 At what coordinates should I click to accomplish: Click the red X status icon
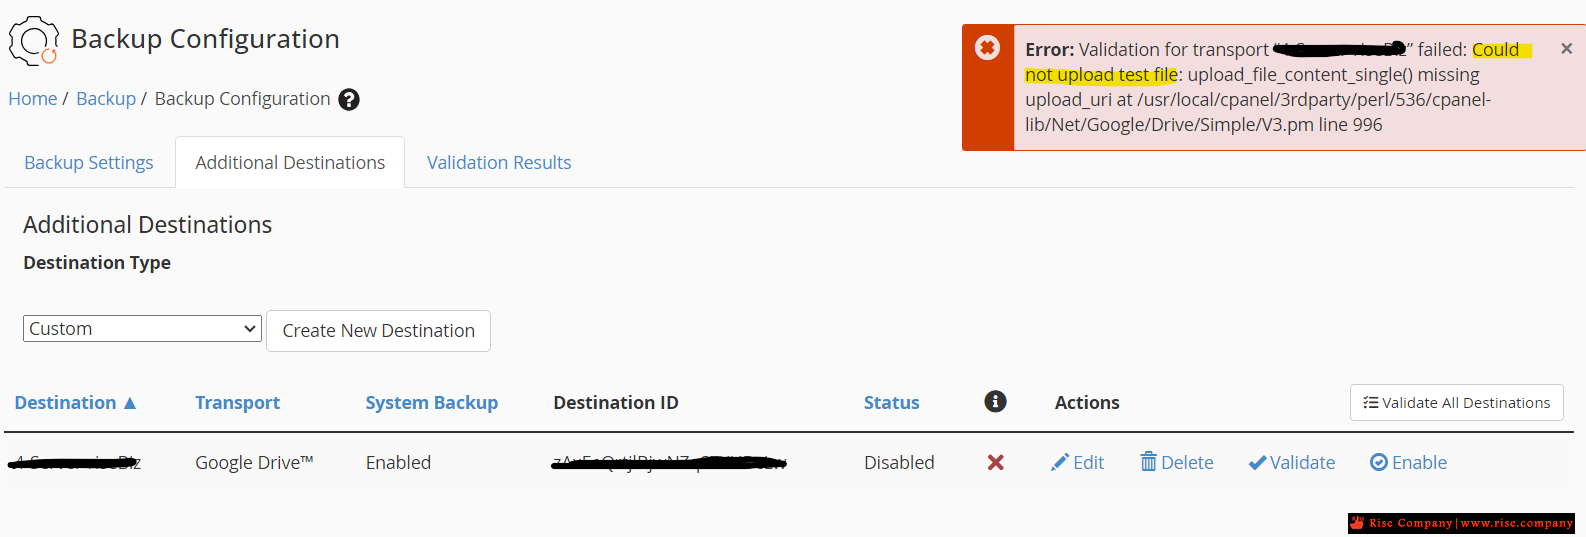pyautogui.click(x=995, y=462)
